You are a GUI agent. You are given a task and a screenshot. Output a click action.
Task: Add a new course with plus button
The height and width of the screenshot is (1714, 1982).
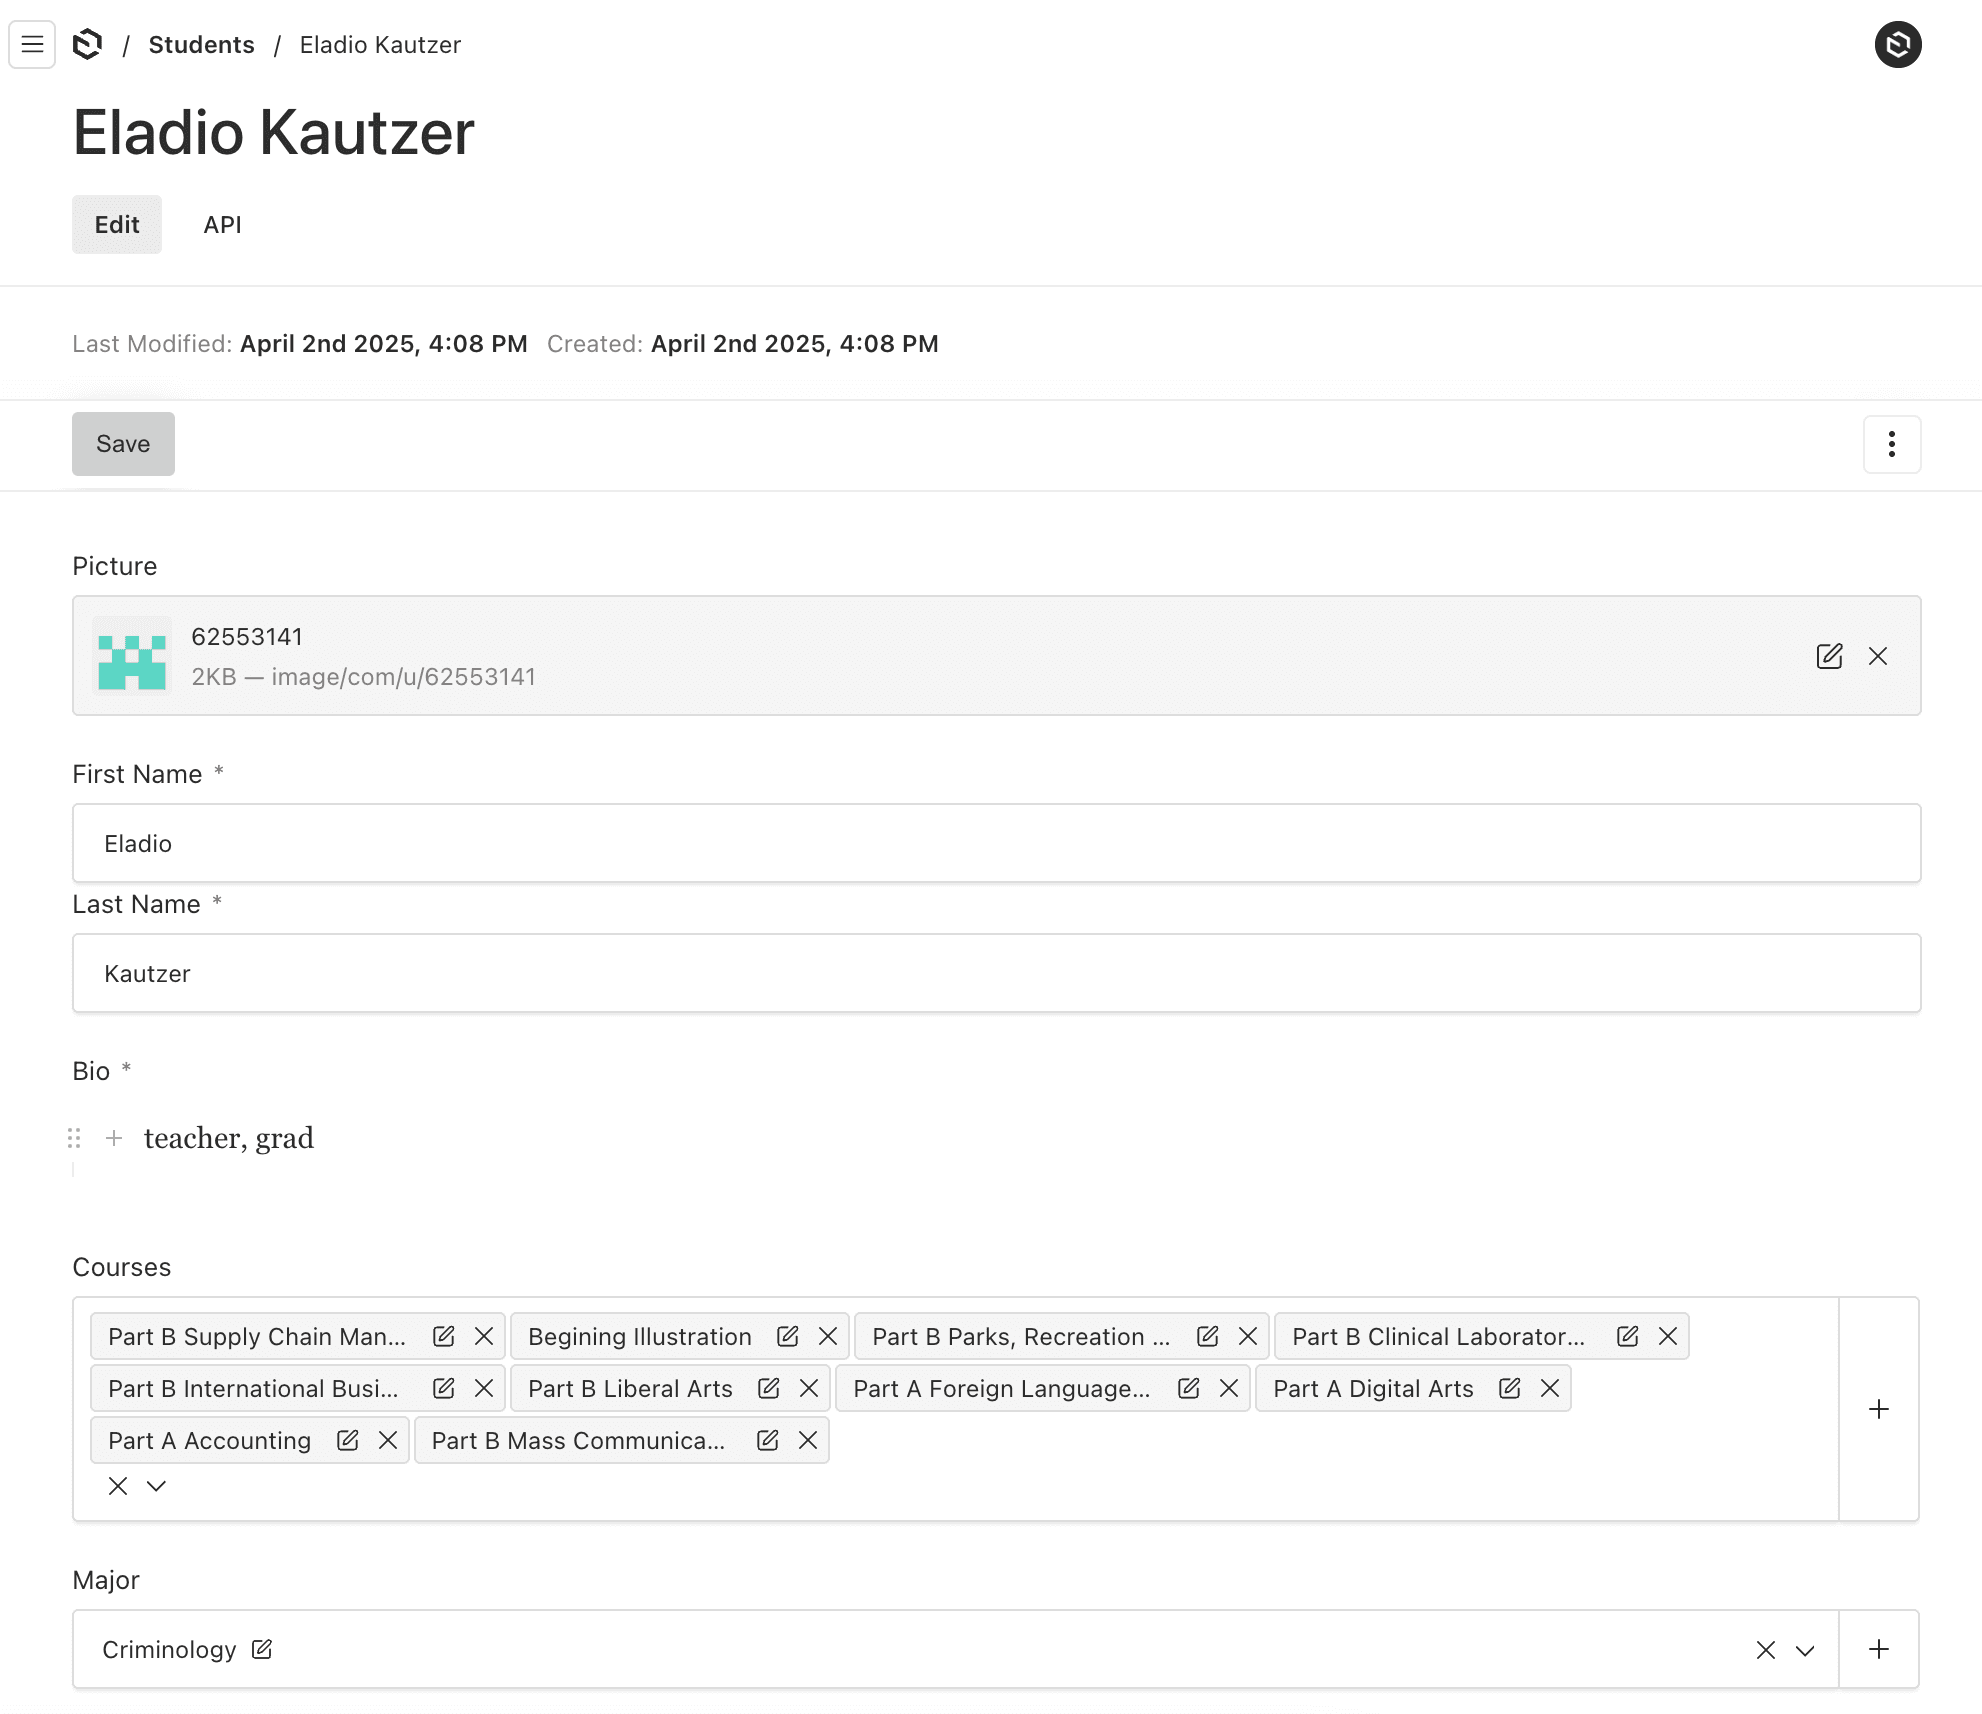(1879, 1409)
